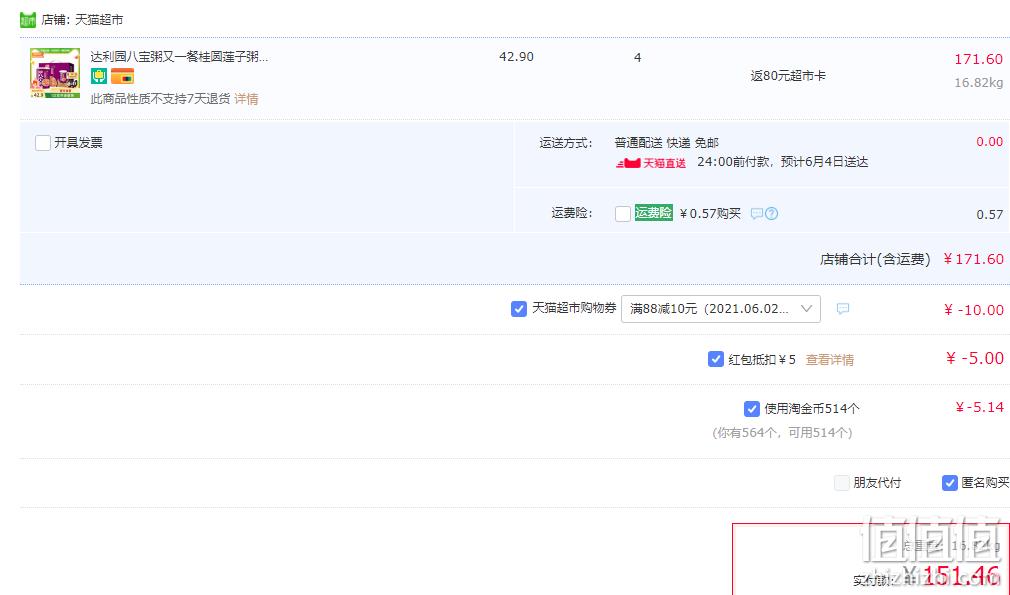The height and width of the screenshot is (595, 1010).
Task: Click the Tao coin discount ¥-5.14
Action: 979,407
